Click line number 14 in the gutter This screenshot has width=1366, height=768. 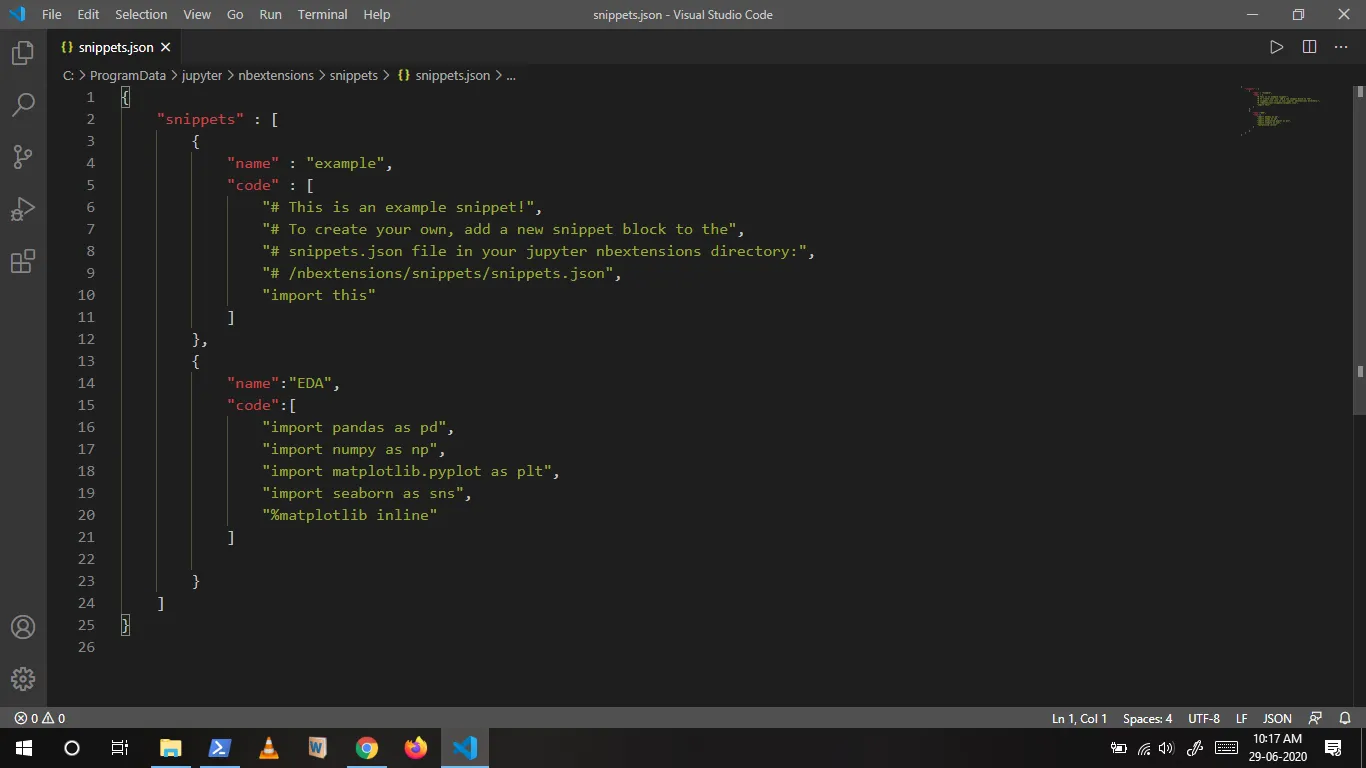(86, 383)
